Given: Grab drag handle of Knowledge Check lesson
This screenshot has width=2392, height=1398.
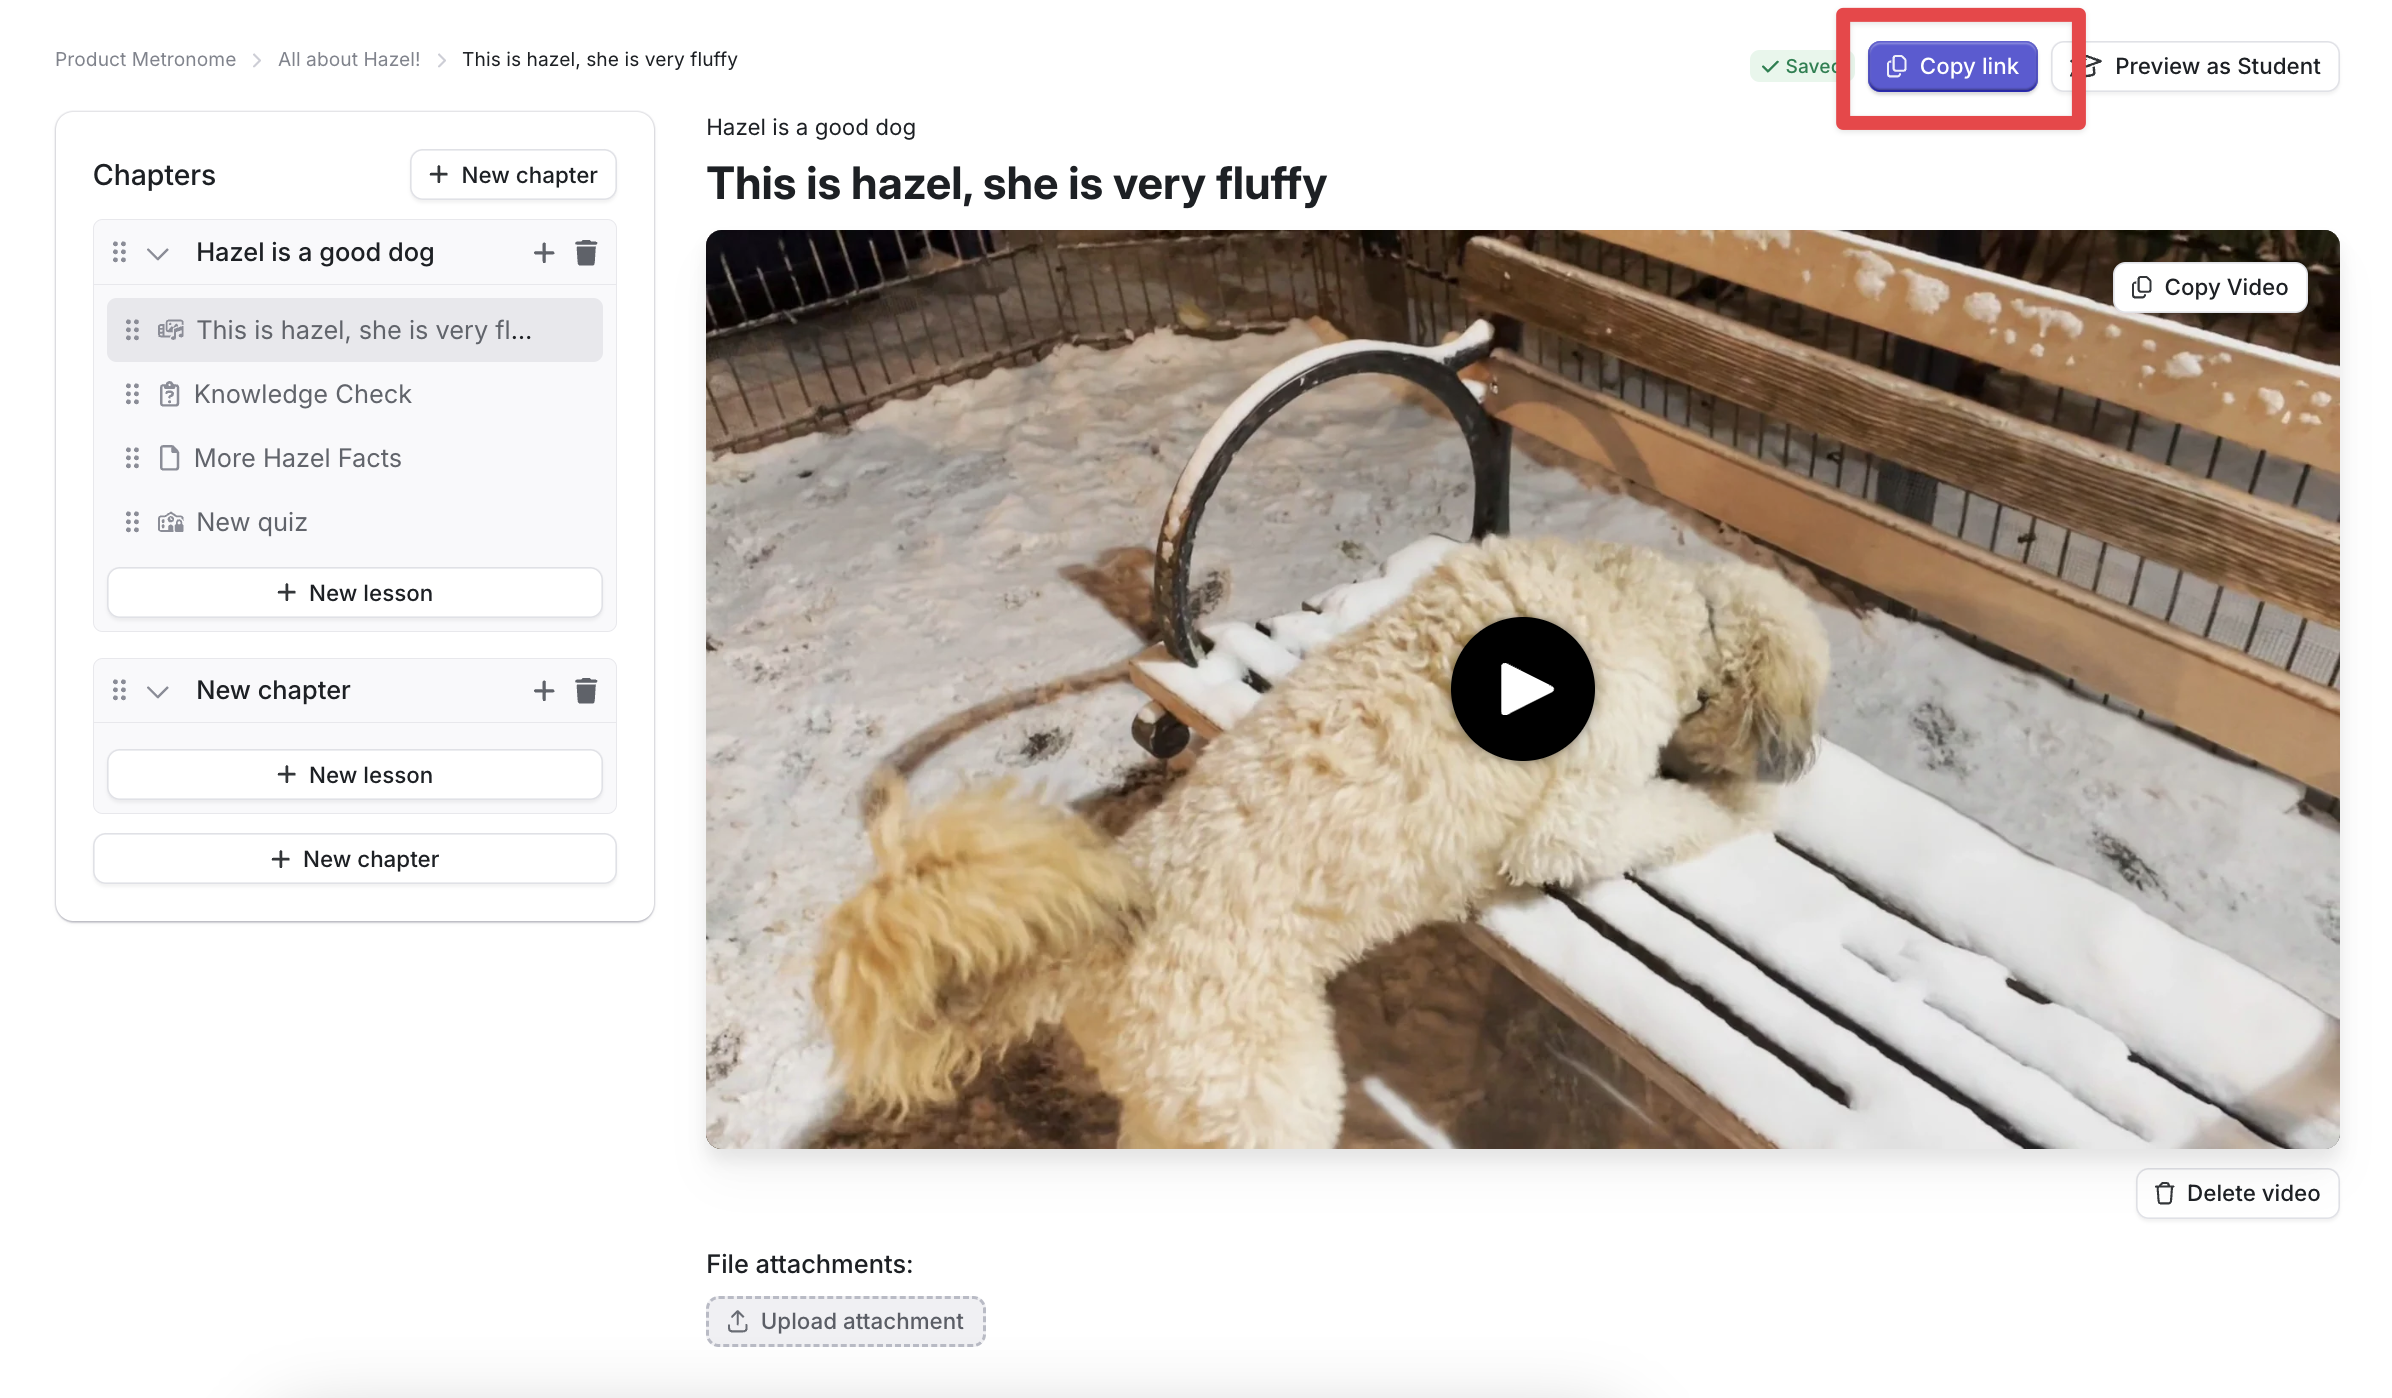Looking at the screenshot, I should [132, 395].
